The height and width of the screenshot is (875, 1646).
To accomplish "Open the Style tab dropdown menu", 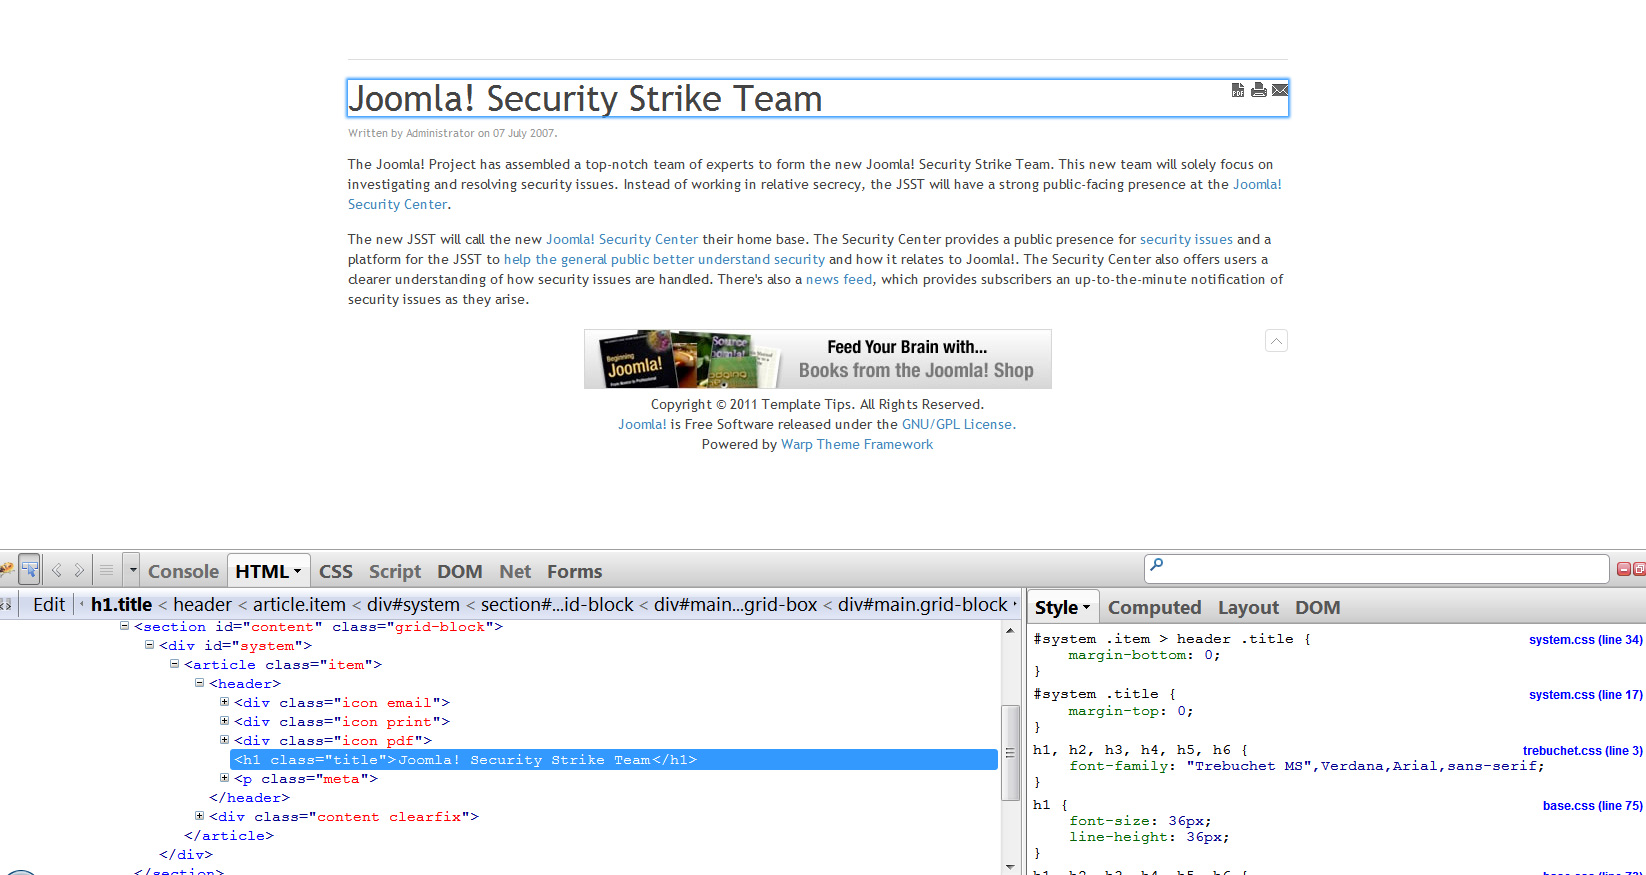I will 1086,608.
